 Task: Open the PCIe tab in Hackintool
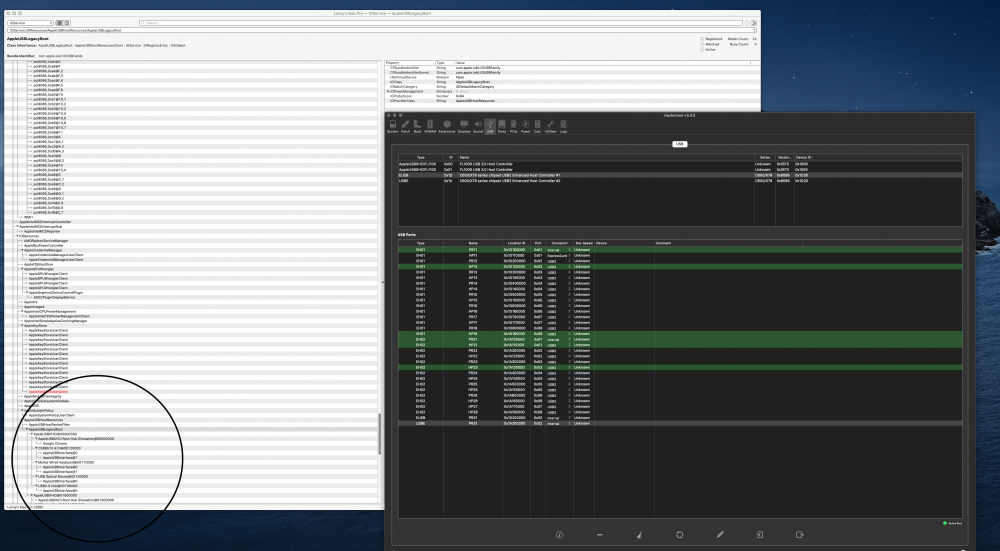[x=514, y=126]
